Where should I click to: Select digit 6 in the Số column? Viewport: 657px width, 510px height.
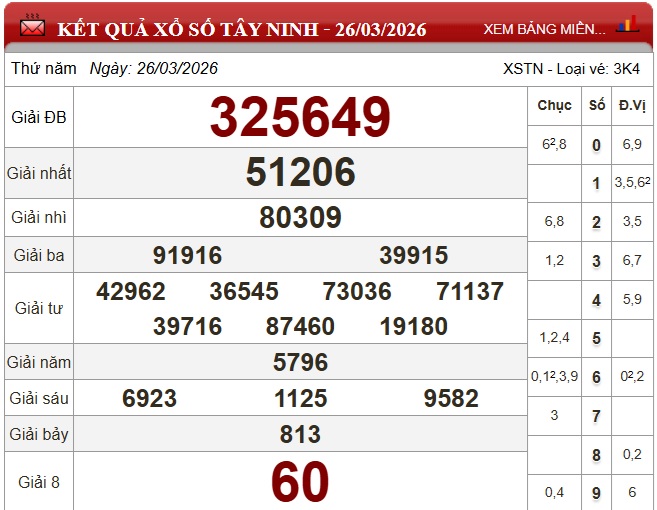(x=597, y=377)
